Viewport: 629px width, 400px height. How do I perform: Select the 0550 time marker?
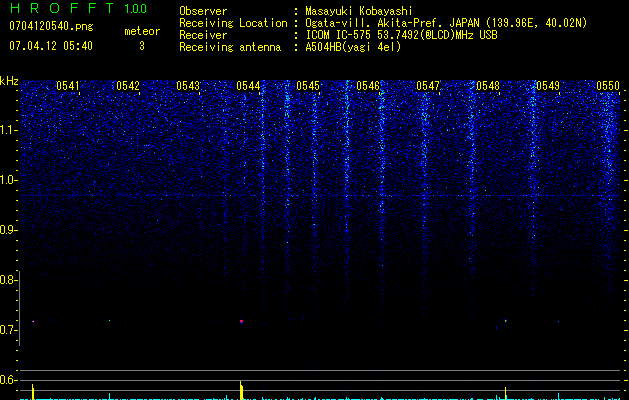(x=608, y=86)
